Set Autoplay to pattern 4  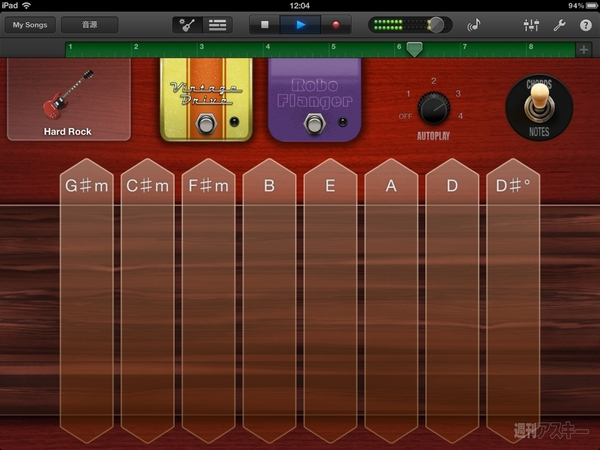pos(460,116)
